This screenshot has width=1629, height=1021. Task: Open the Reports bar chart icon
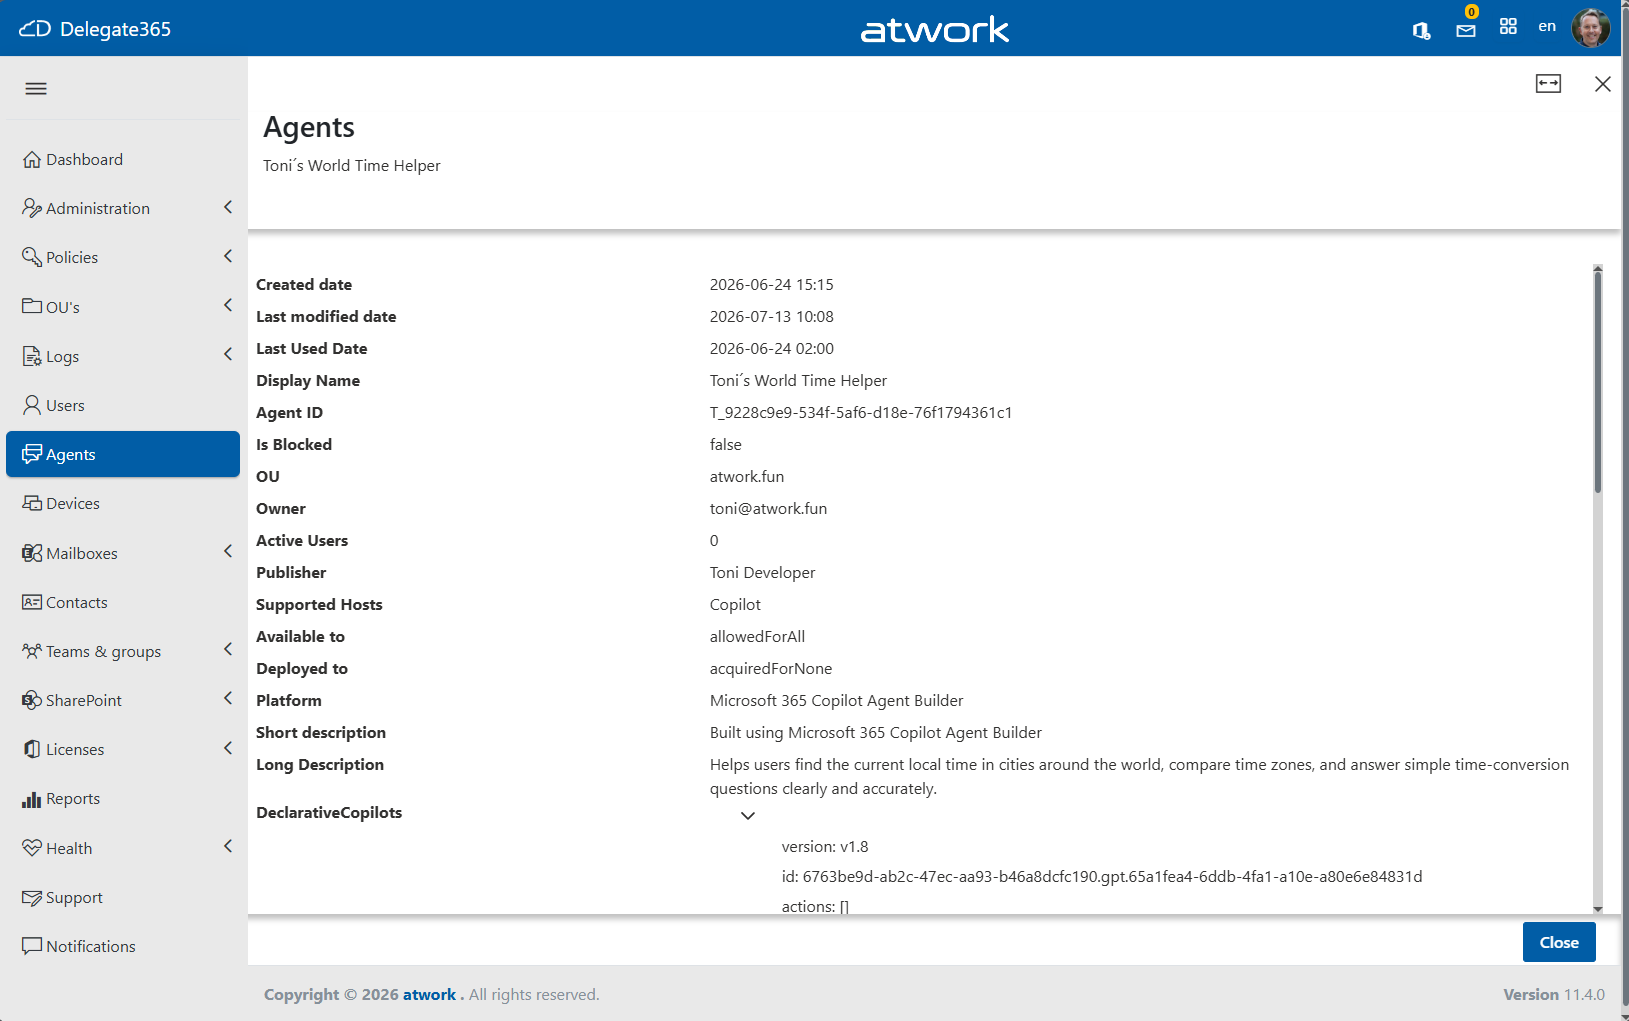pos(32,799)
